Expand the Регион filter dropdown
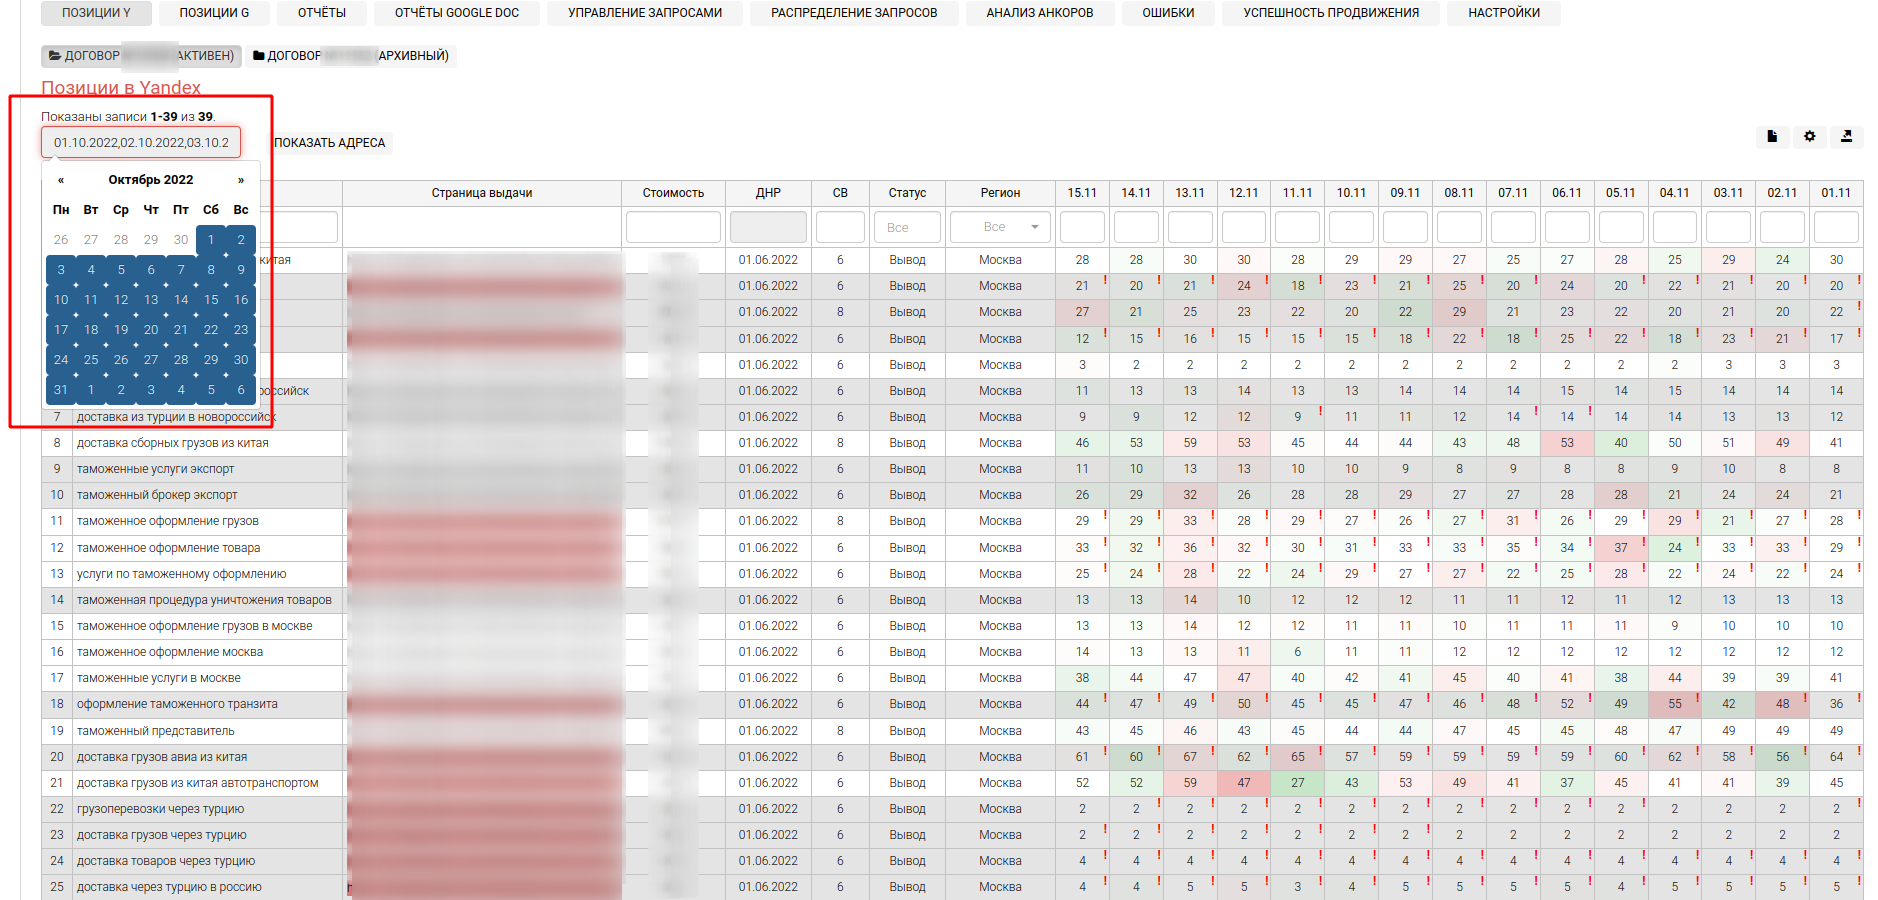The width and height of the screenshot is (1878, 900). click(1000, 227)
